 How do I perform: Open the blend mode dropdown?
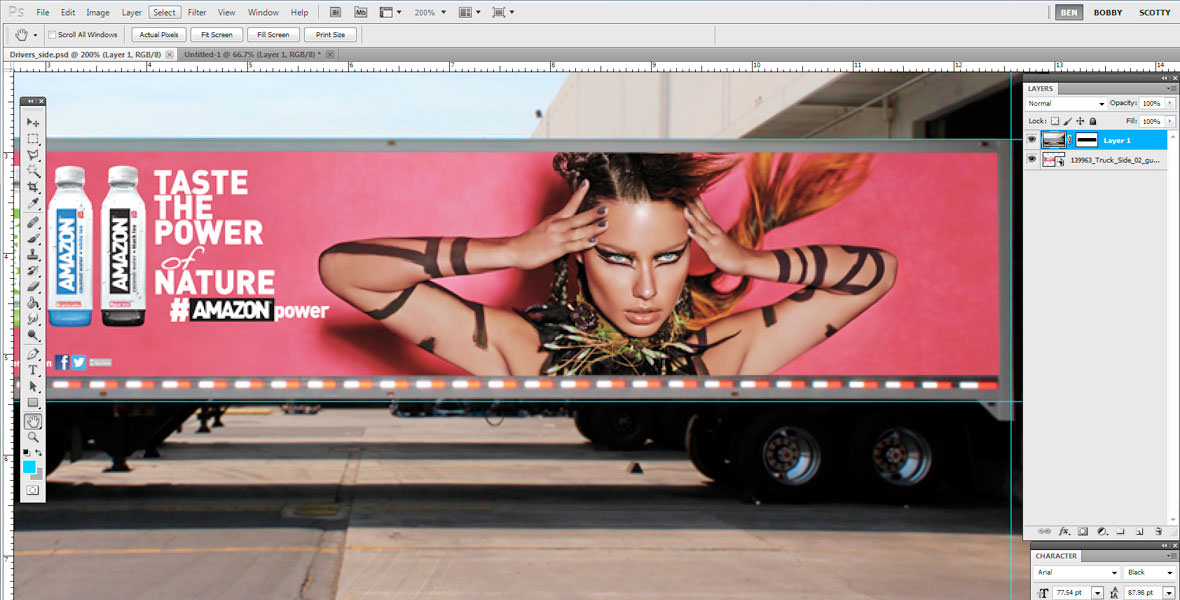(x=1066, y=103)
